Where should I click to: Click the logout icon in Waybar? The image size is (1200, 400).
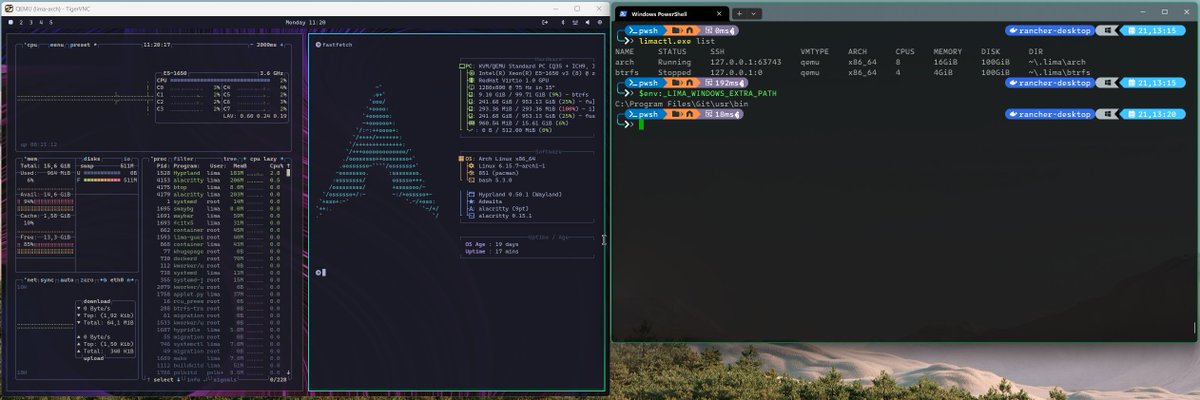click(x=544, y=22)
